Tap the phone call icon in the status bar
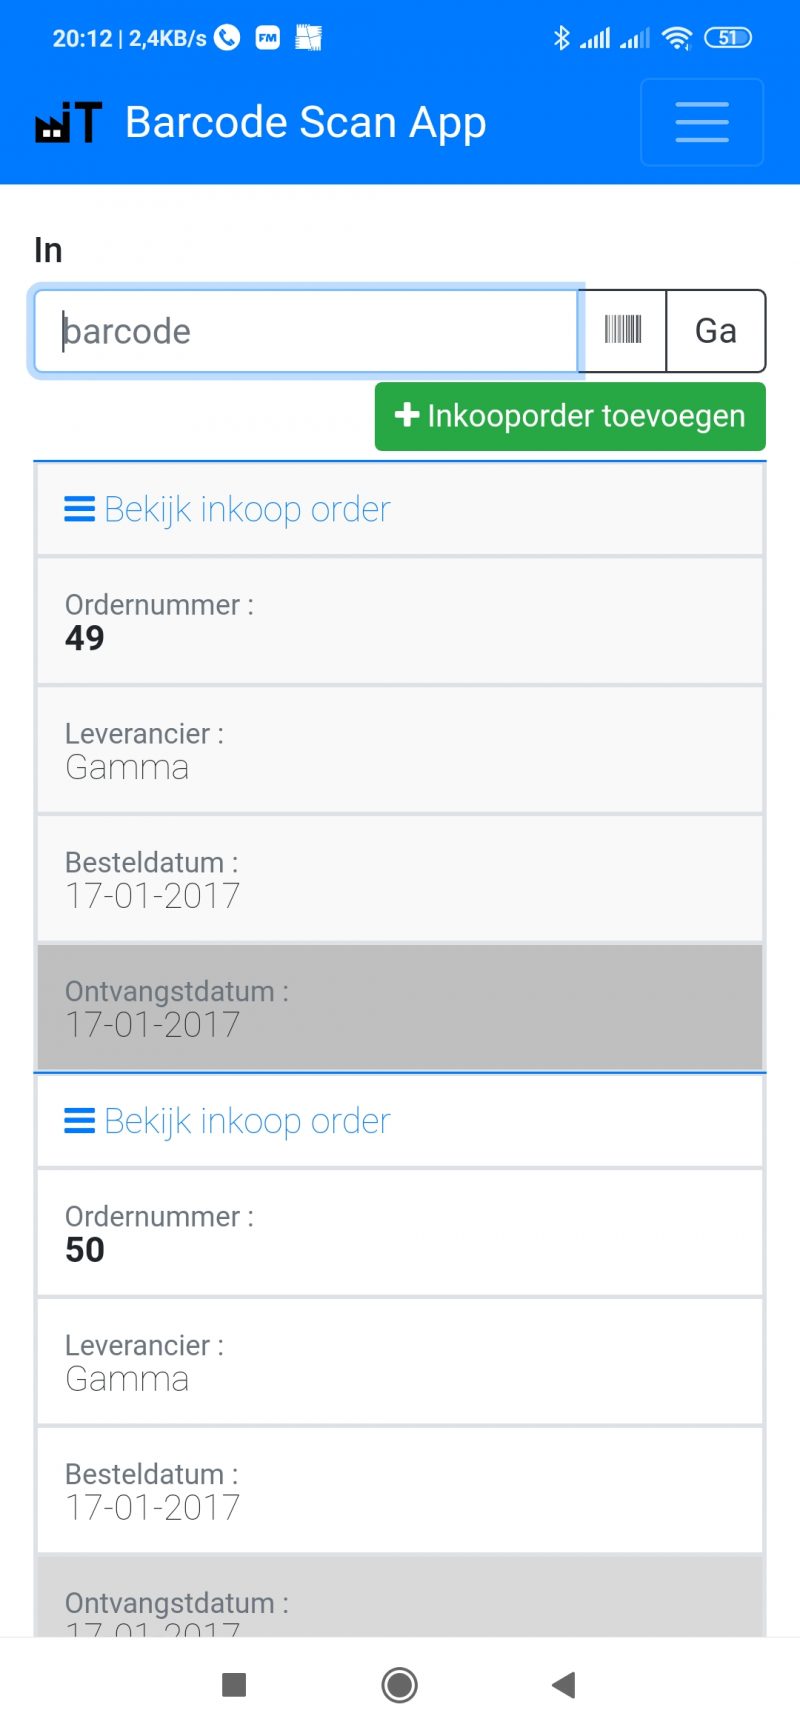Screen dimensions: 800x1733 225,37
